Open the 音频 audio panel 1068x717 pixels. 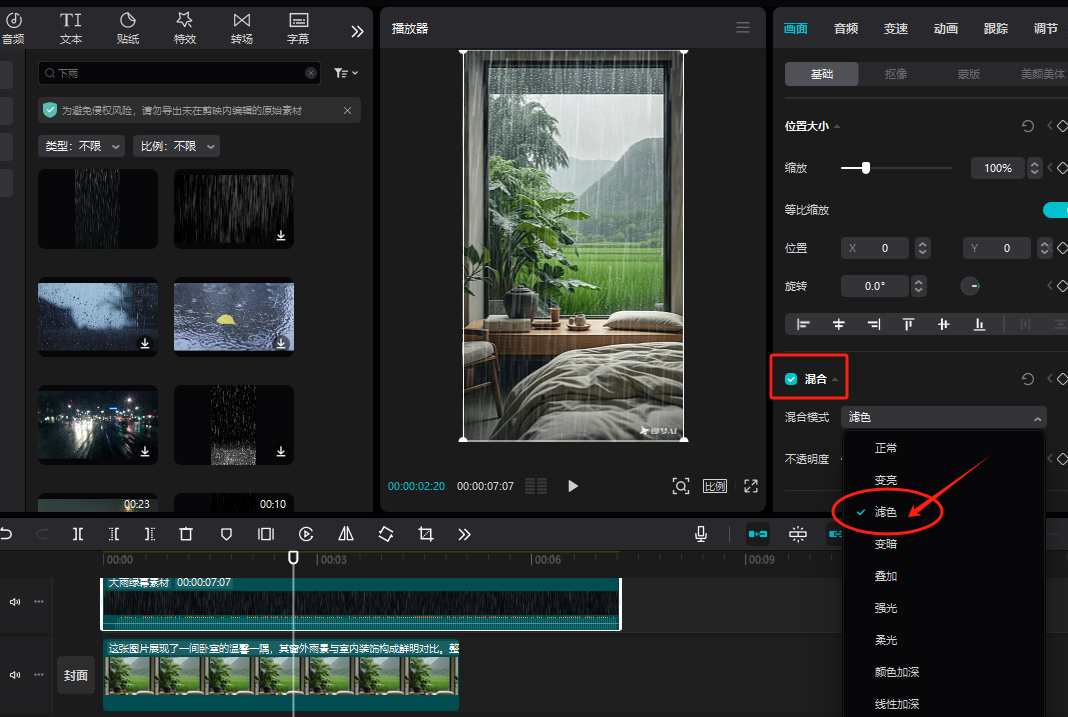(14, 27)
